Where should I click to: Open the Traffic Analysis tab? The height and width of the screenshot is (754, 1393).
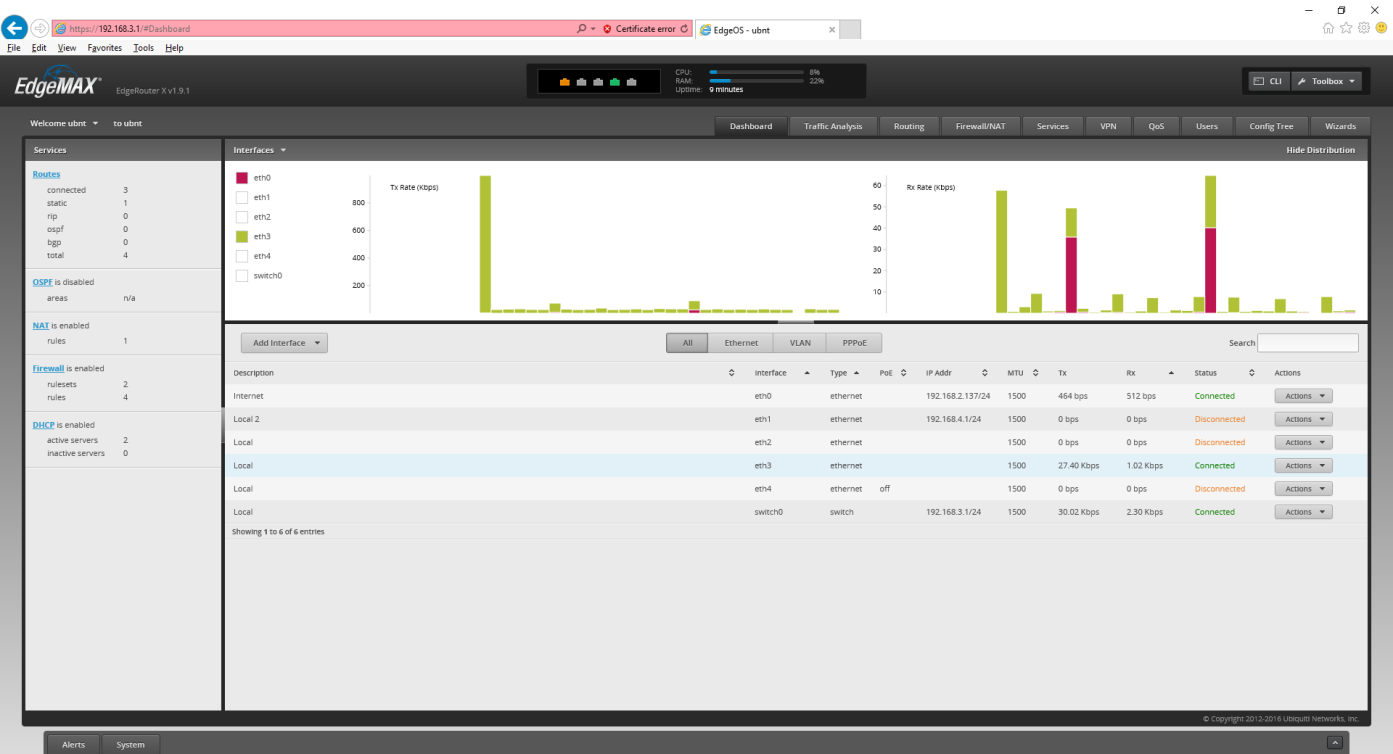[x=832, y=126]
